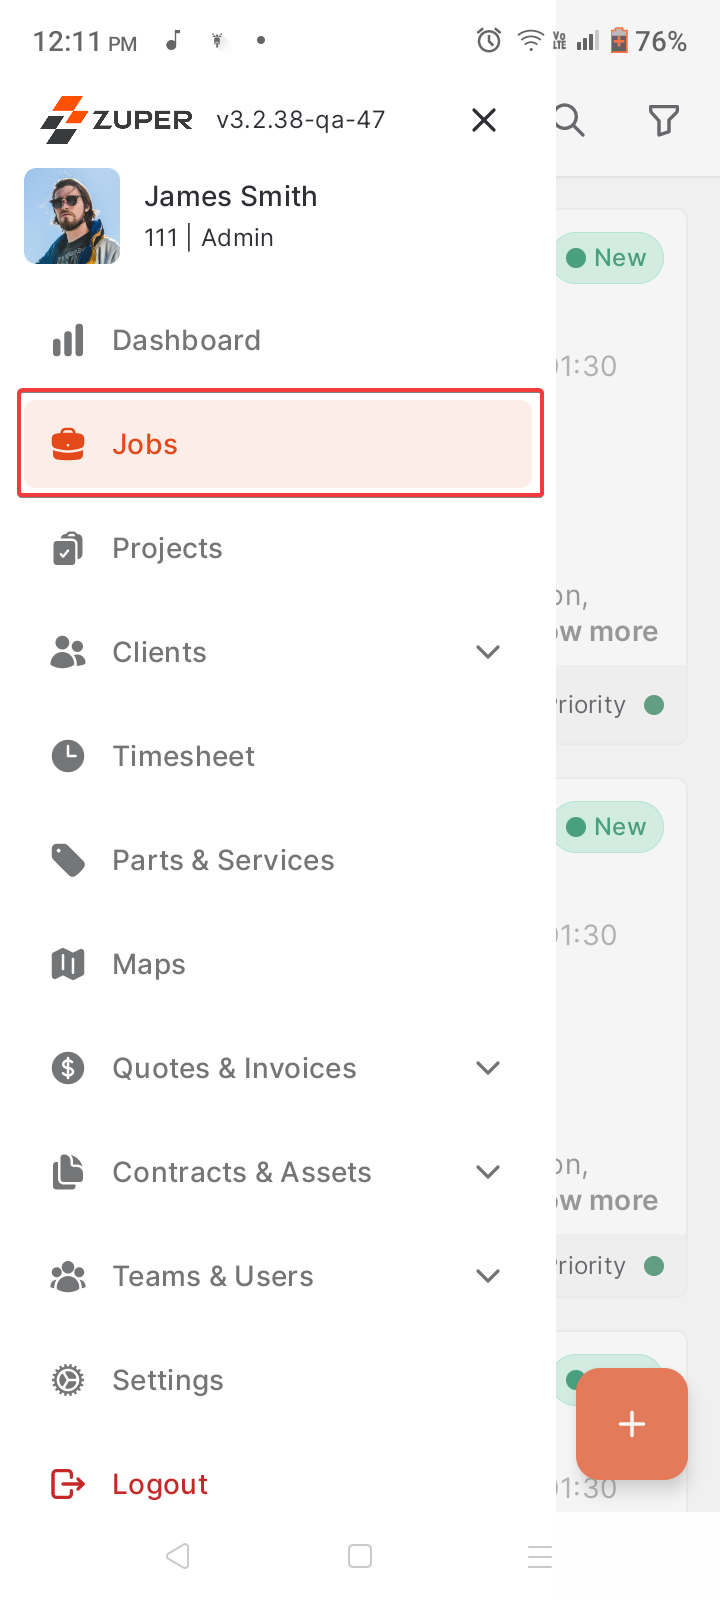Tap the first 'show more' link

pyautogui.click(x=607, y=632)
